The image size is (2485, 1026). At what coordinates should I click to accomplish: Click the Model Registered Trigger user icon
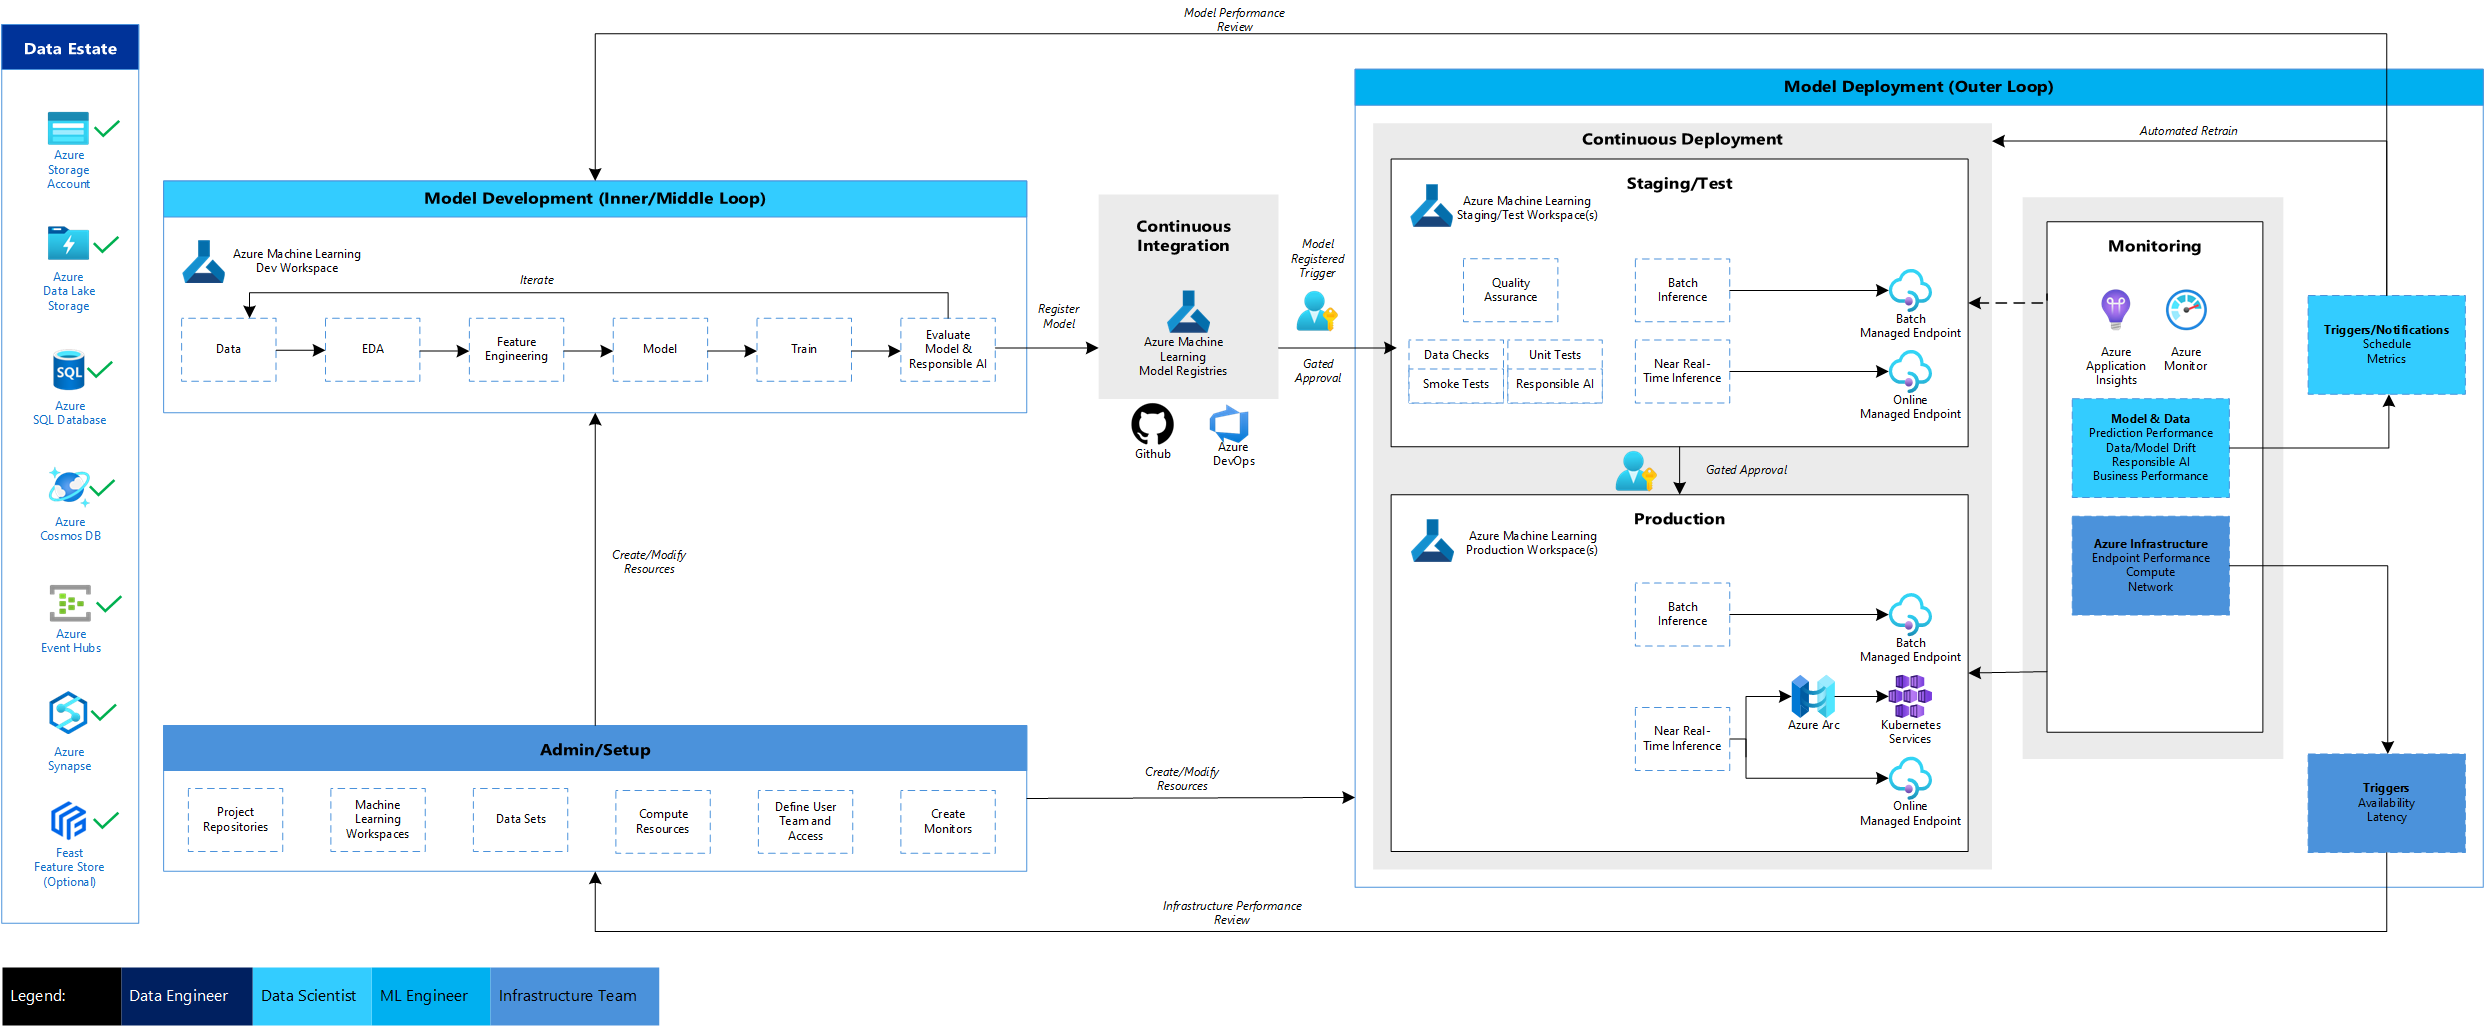click(x=1316, y=311)
